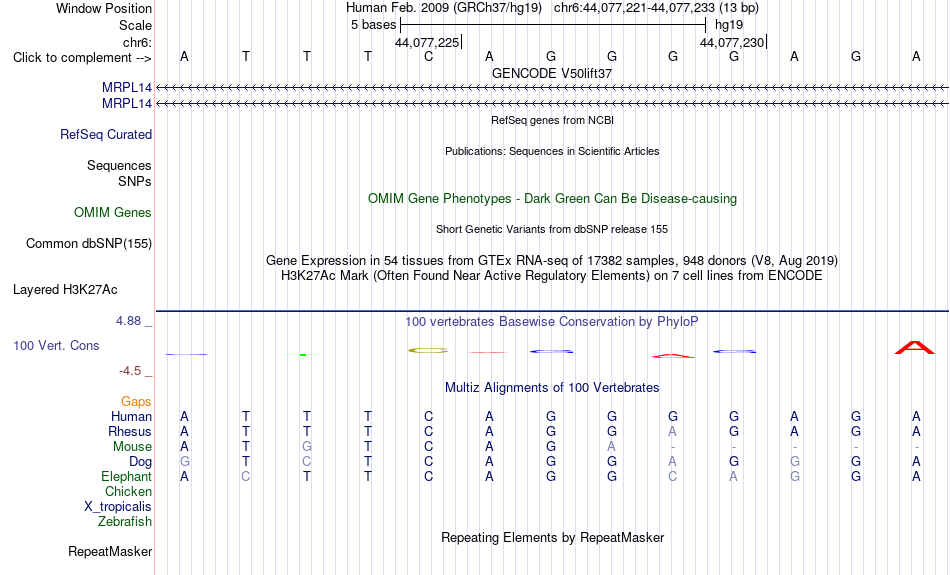Click the Scale label
This screenshot has height=575, width=950.
135,25
